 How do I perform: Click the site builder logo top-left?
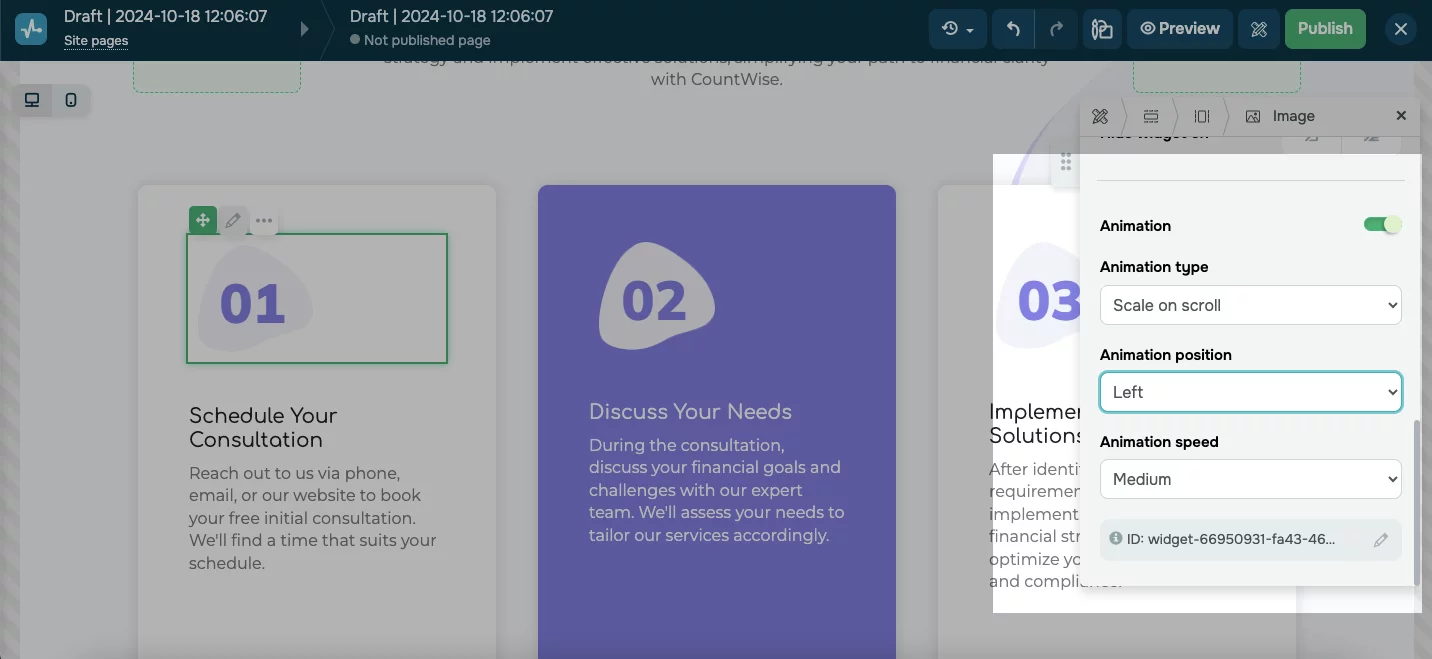tap(30, 28)
